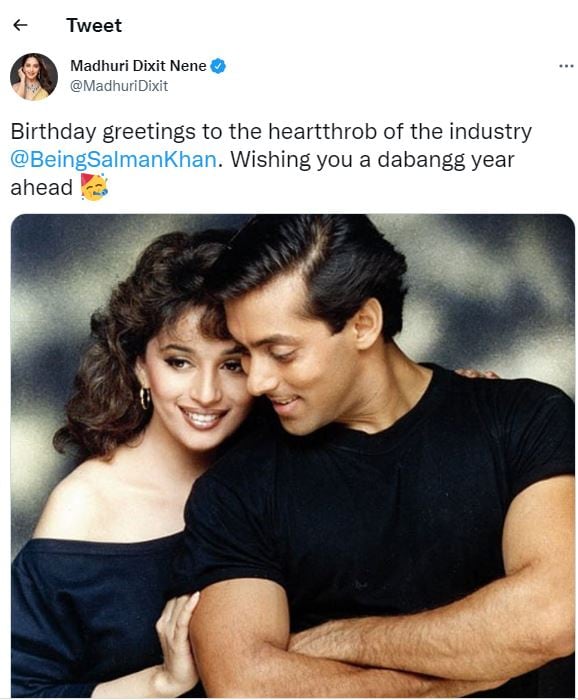
Task: Open the attached tweet photo
Action: coord(293,455)
